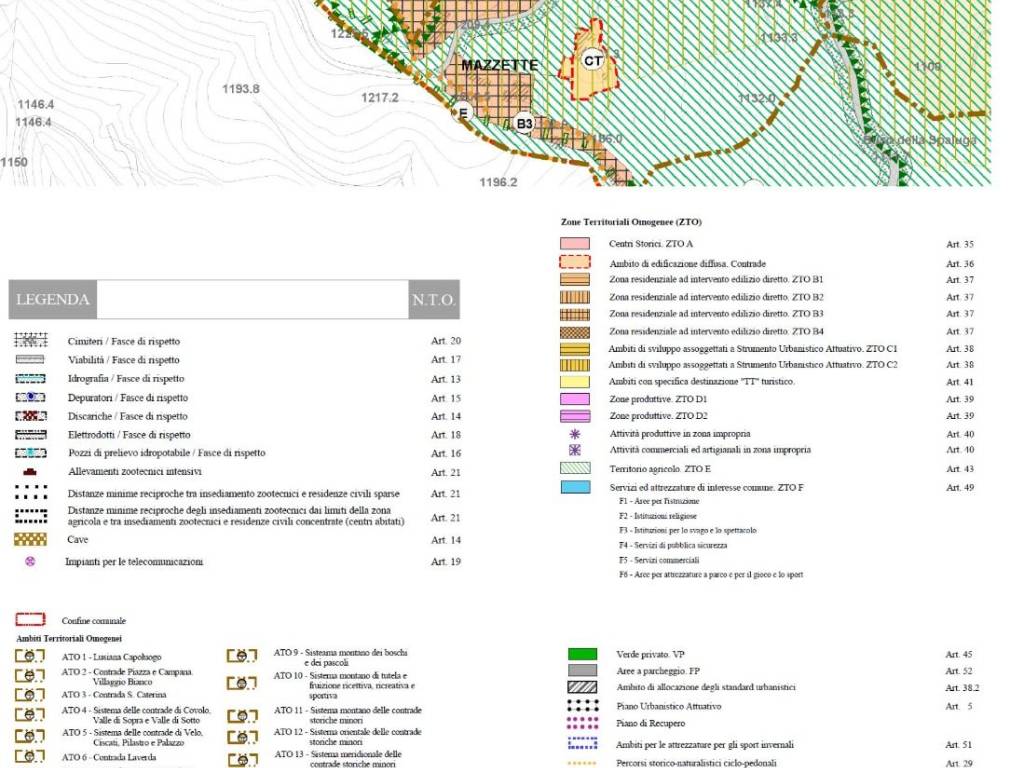Select the blue ZTO F services swatch

[x=575, y=487]
